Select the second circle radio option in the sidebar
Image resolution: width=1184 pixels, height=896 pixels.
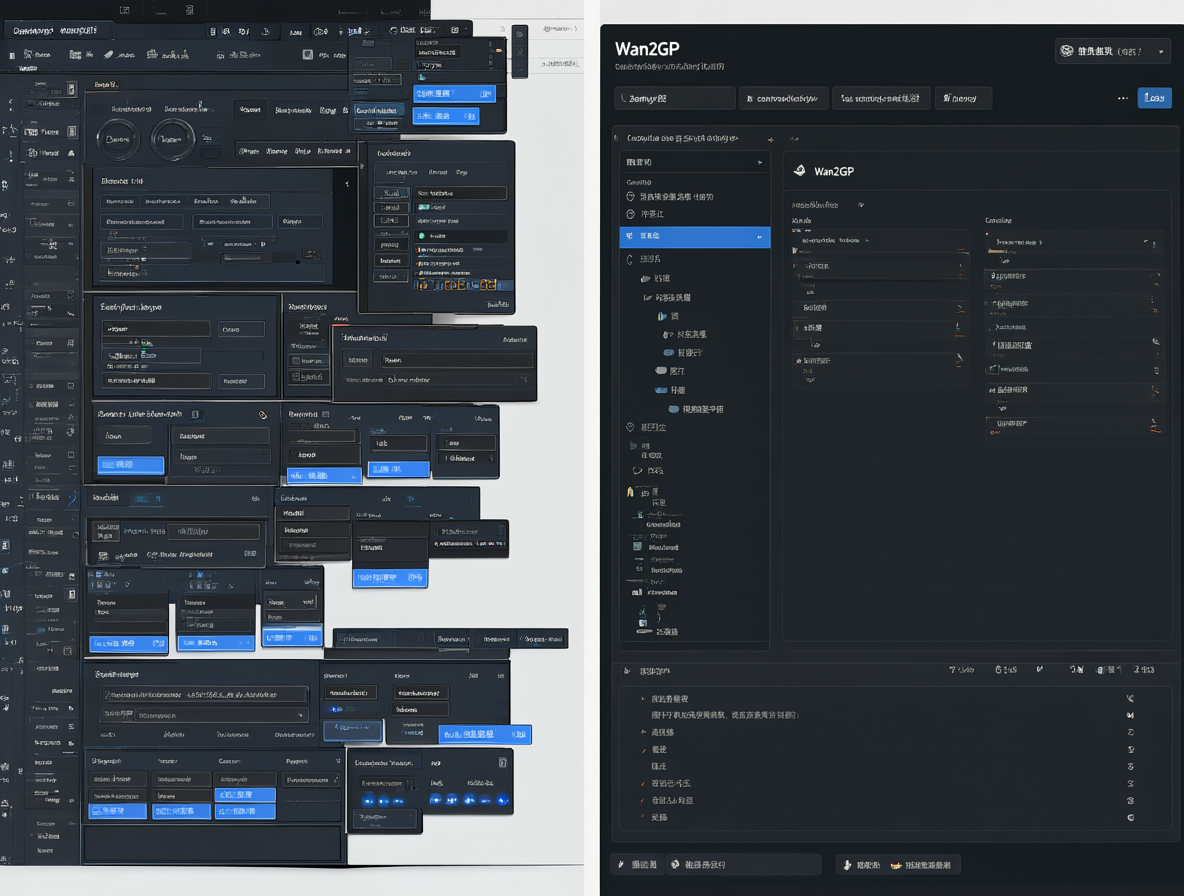pos(631,214)
